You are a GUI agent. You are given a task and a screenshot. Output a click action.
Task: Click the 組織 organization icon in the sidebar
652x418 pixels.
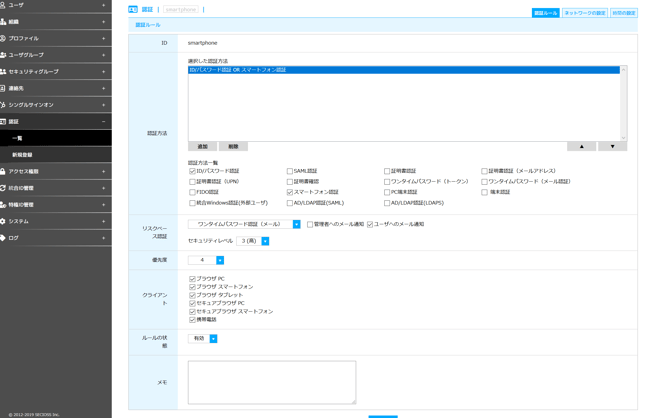tap(3, 22)
